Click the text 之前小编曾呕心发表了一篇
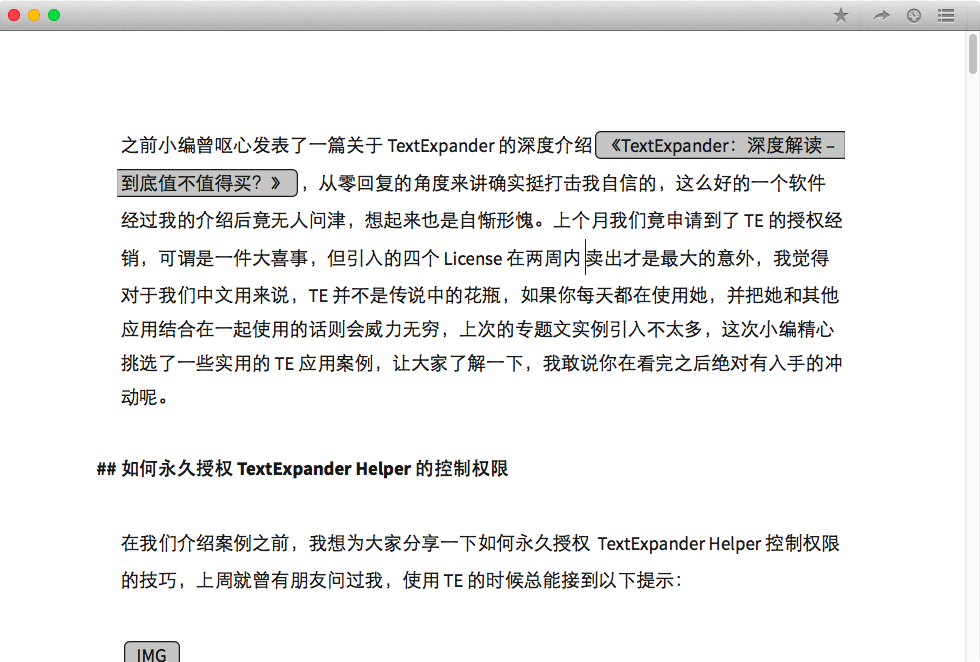This screenshot has height=662, width=980. tap(233, 145)
